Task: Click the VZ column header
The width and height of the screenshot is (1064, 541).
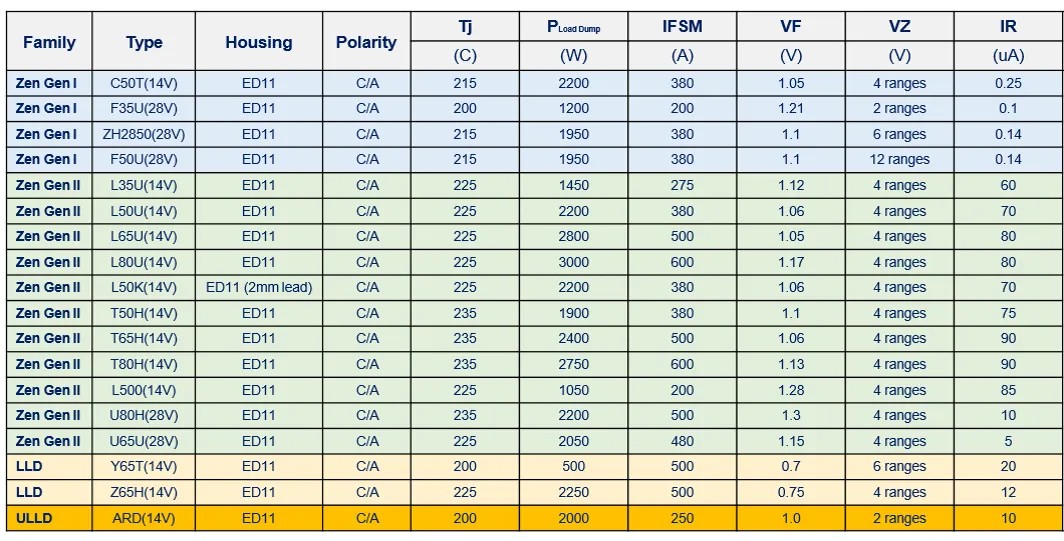Action: click(899, 27)
